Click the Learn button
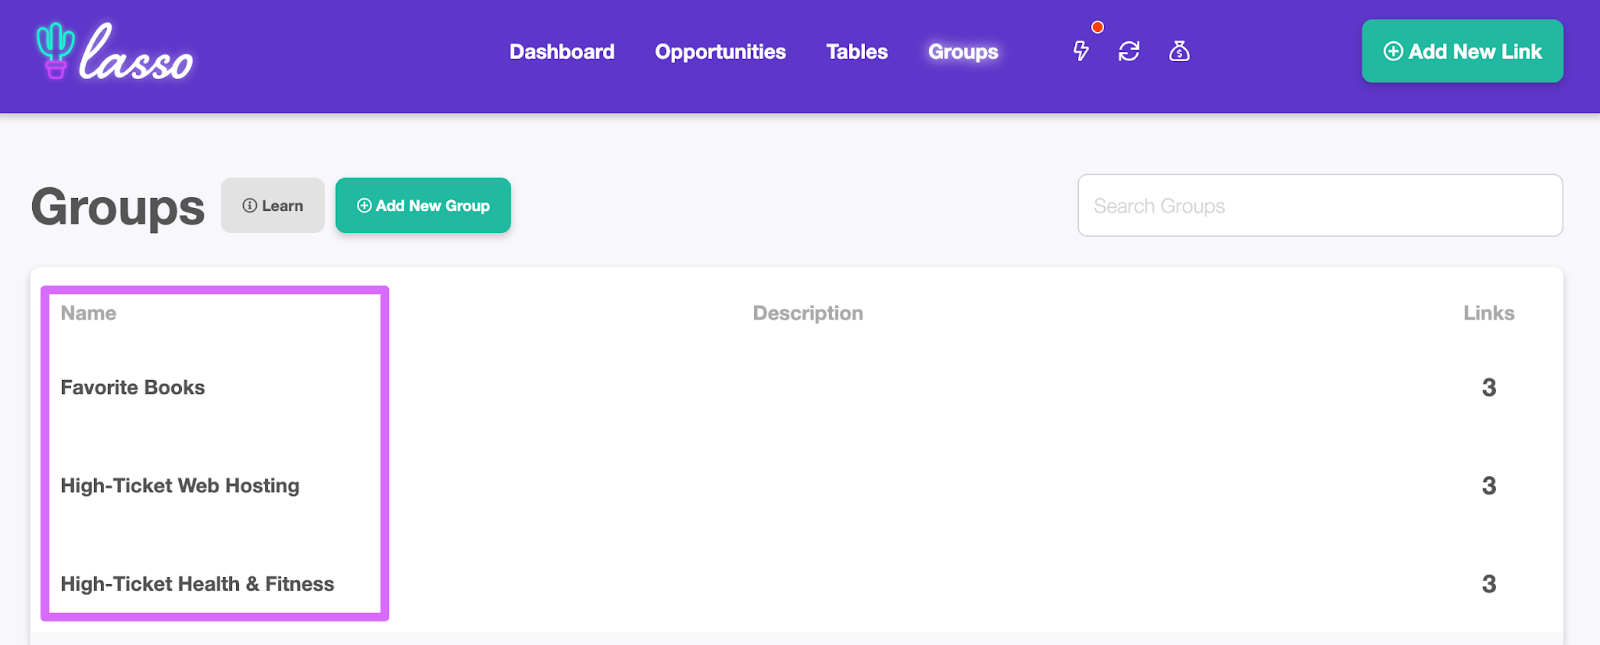Screen dimensions: 1600x645 (x=273, y=205)
